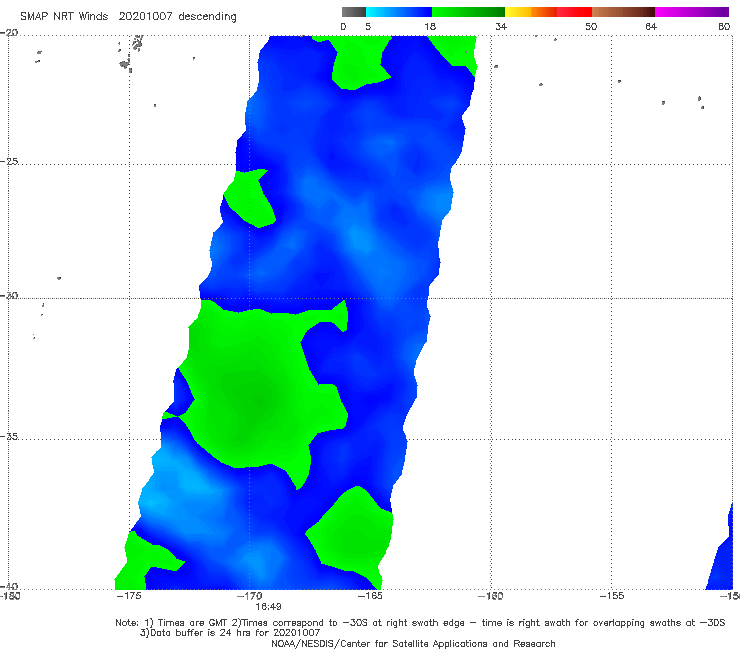This screenshot has height=650, width=740.
Task: Click the title text "SMAP NRT Winds"
Action: [x=64, y=16]
